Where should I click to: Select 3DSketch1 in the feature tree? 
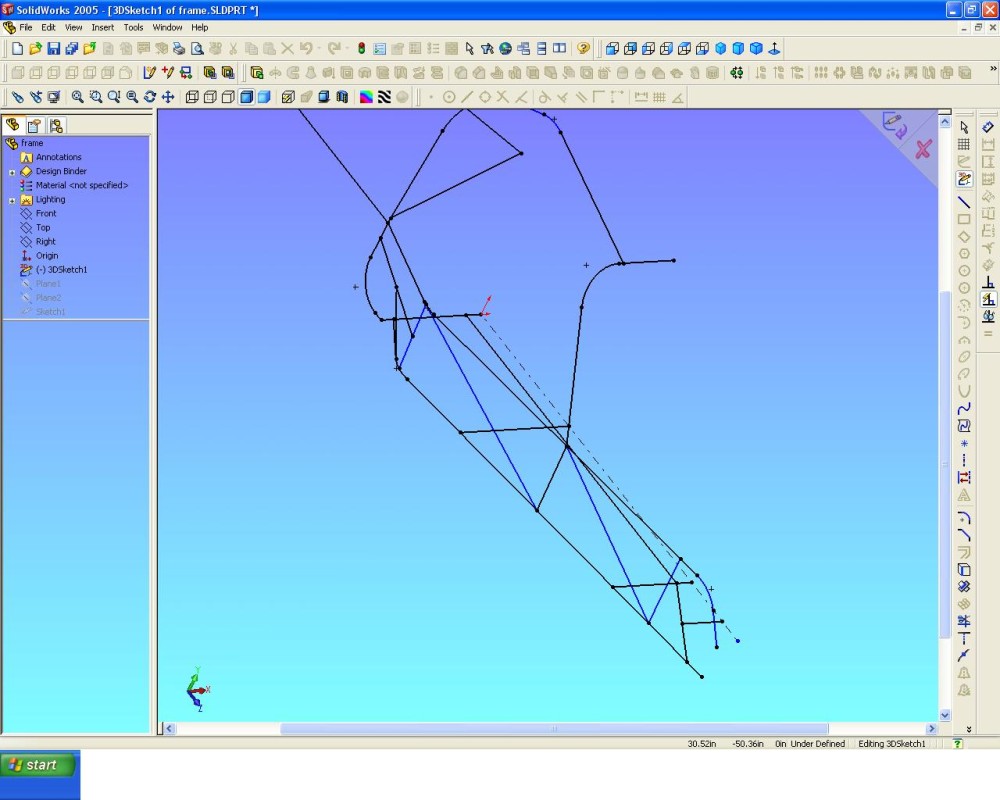point(61,270)
